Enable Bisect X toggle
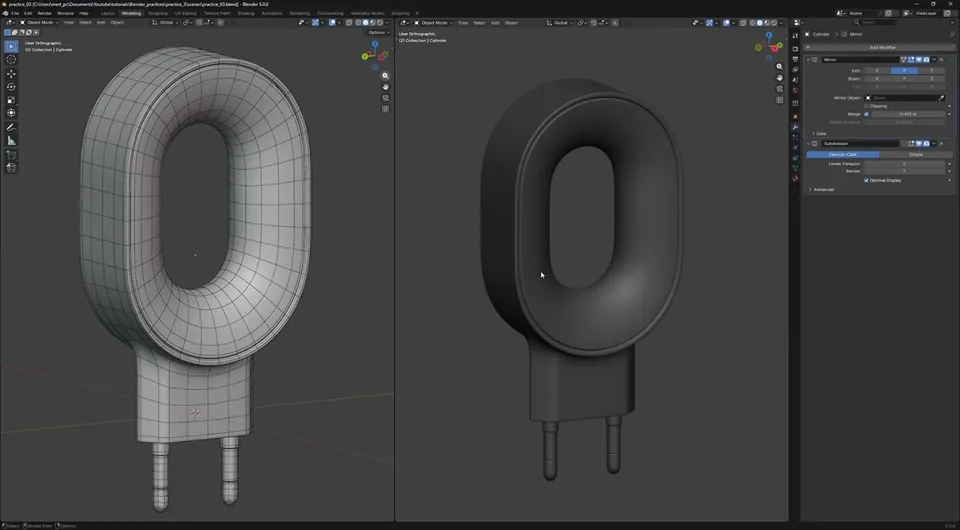This screenshot has height=530, width=960. (x=877, y=79)
